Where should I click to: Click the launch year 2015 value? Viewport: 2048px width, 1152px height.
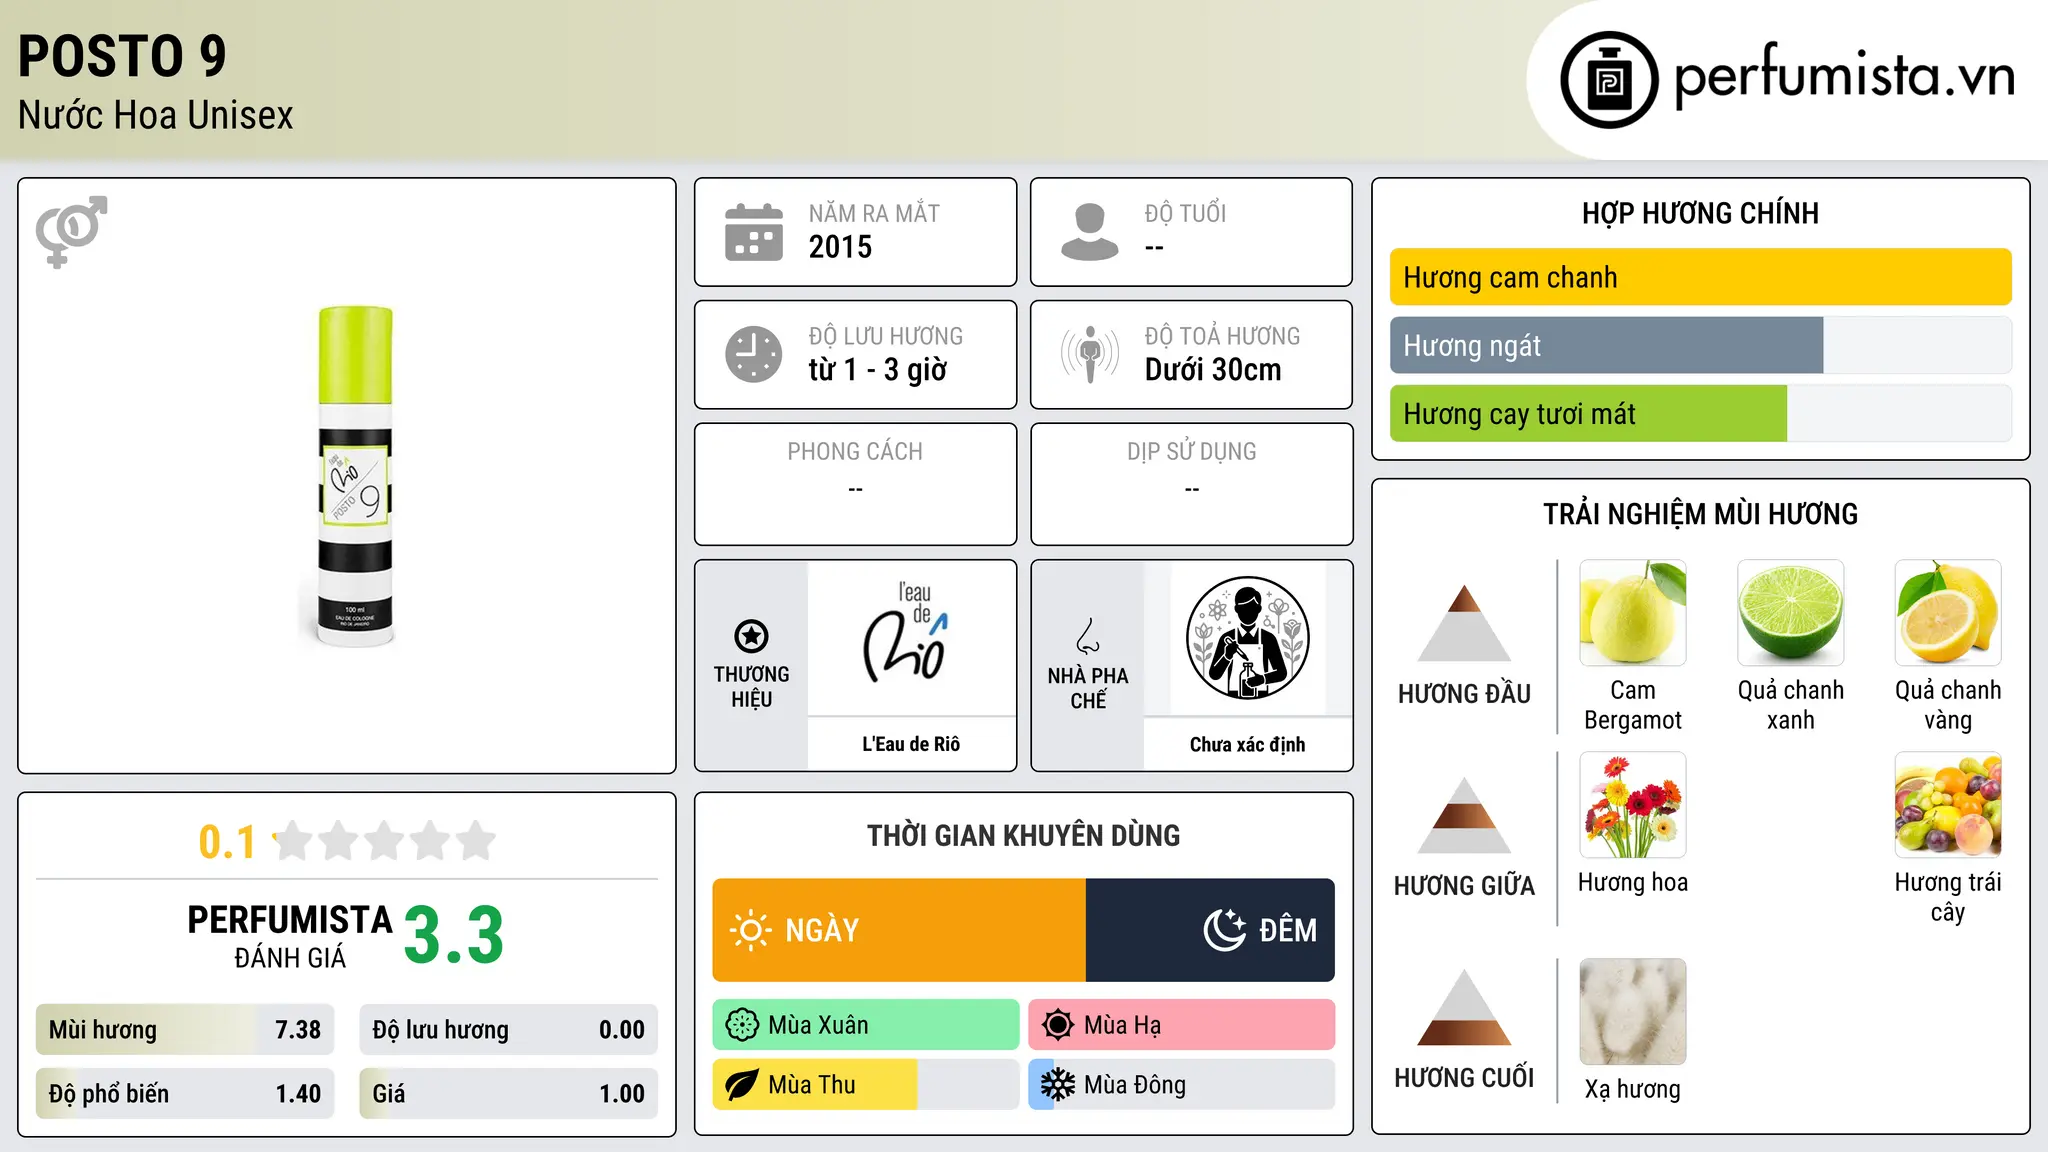coord(840,247)
